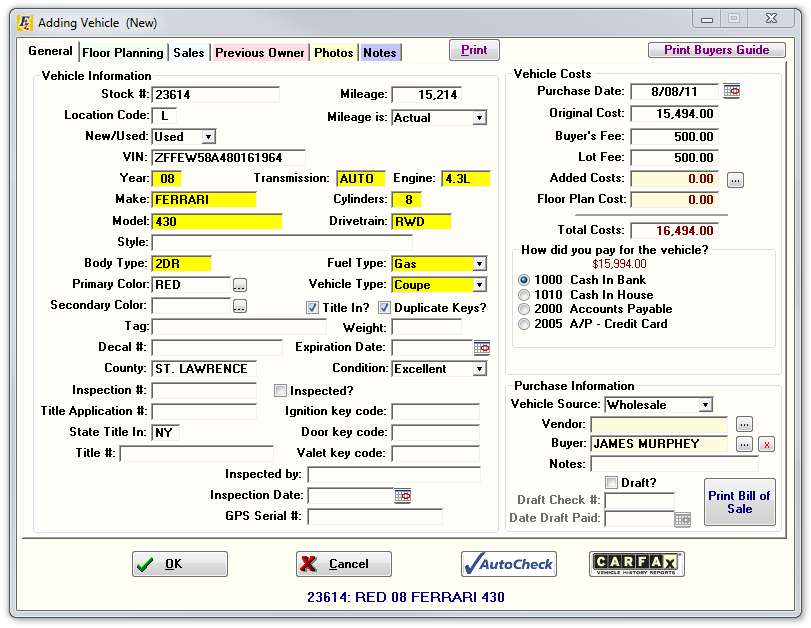Switch to the Previous Owner tab
The width and height of the screenshot is (811, 628).
260,53
